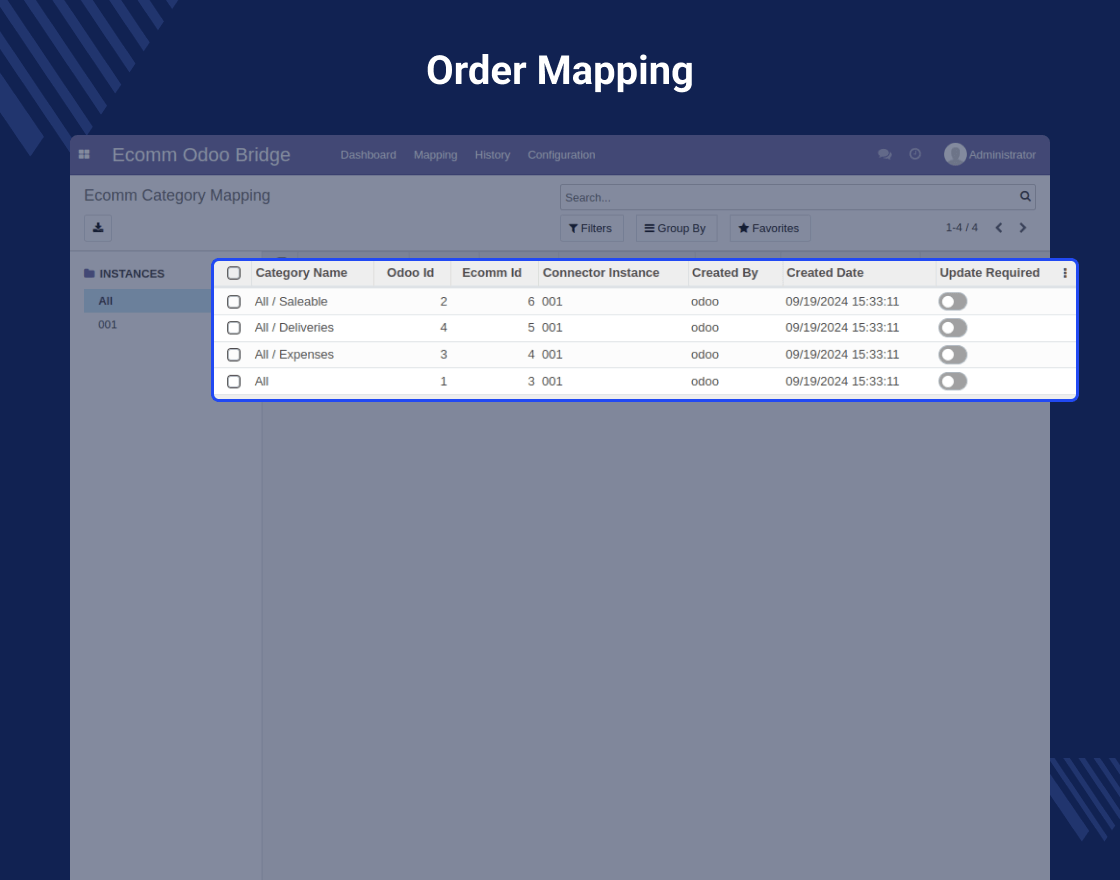Go to next page arrow
1120x880 pixels.
(1023, 228)
